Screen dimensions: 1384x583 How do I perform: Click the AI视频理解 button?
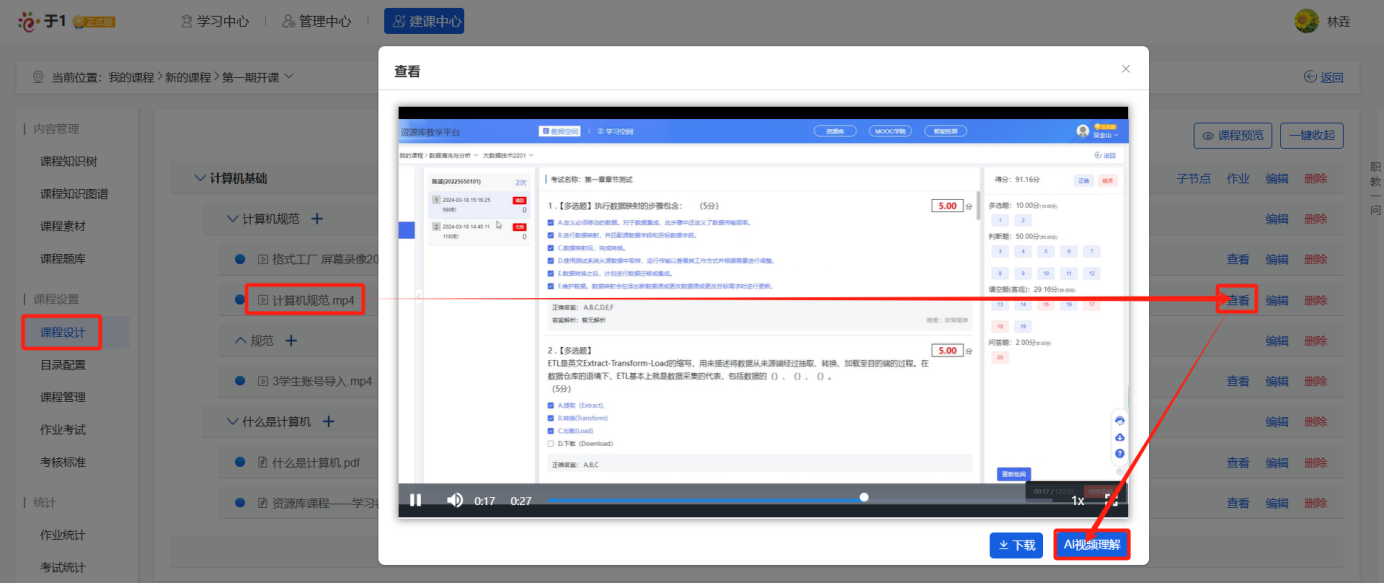(1092, 545)
